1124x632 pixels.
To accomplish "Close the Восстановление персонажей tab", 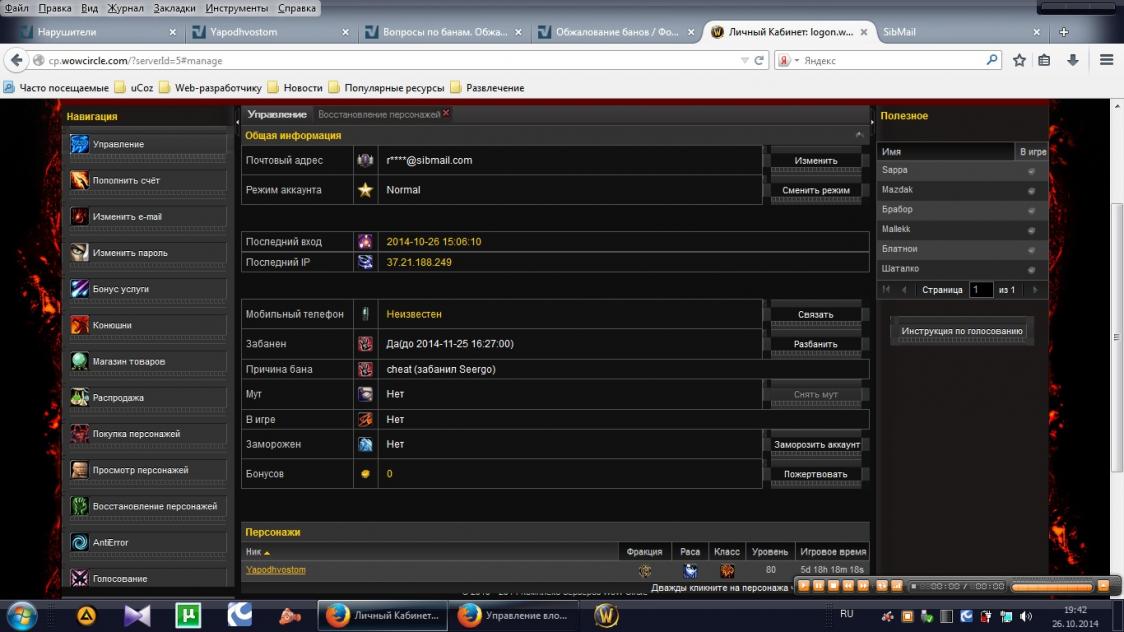I will coord(446,114).
